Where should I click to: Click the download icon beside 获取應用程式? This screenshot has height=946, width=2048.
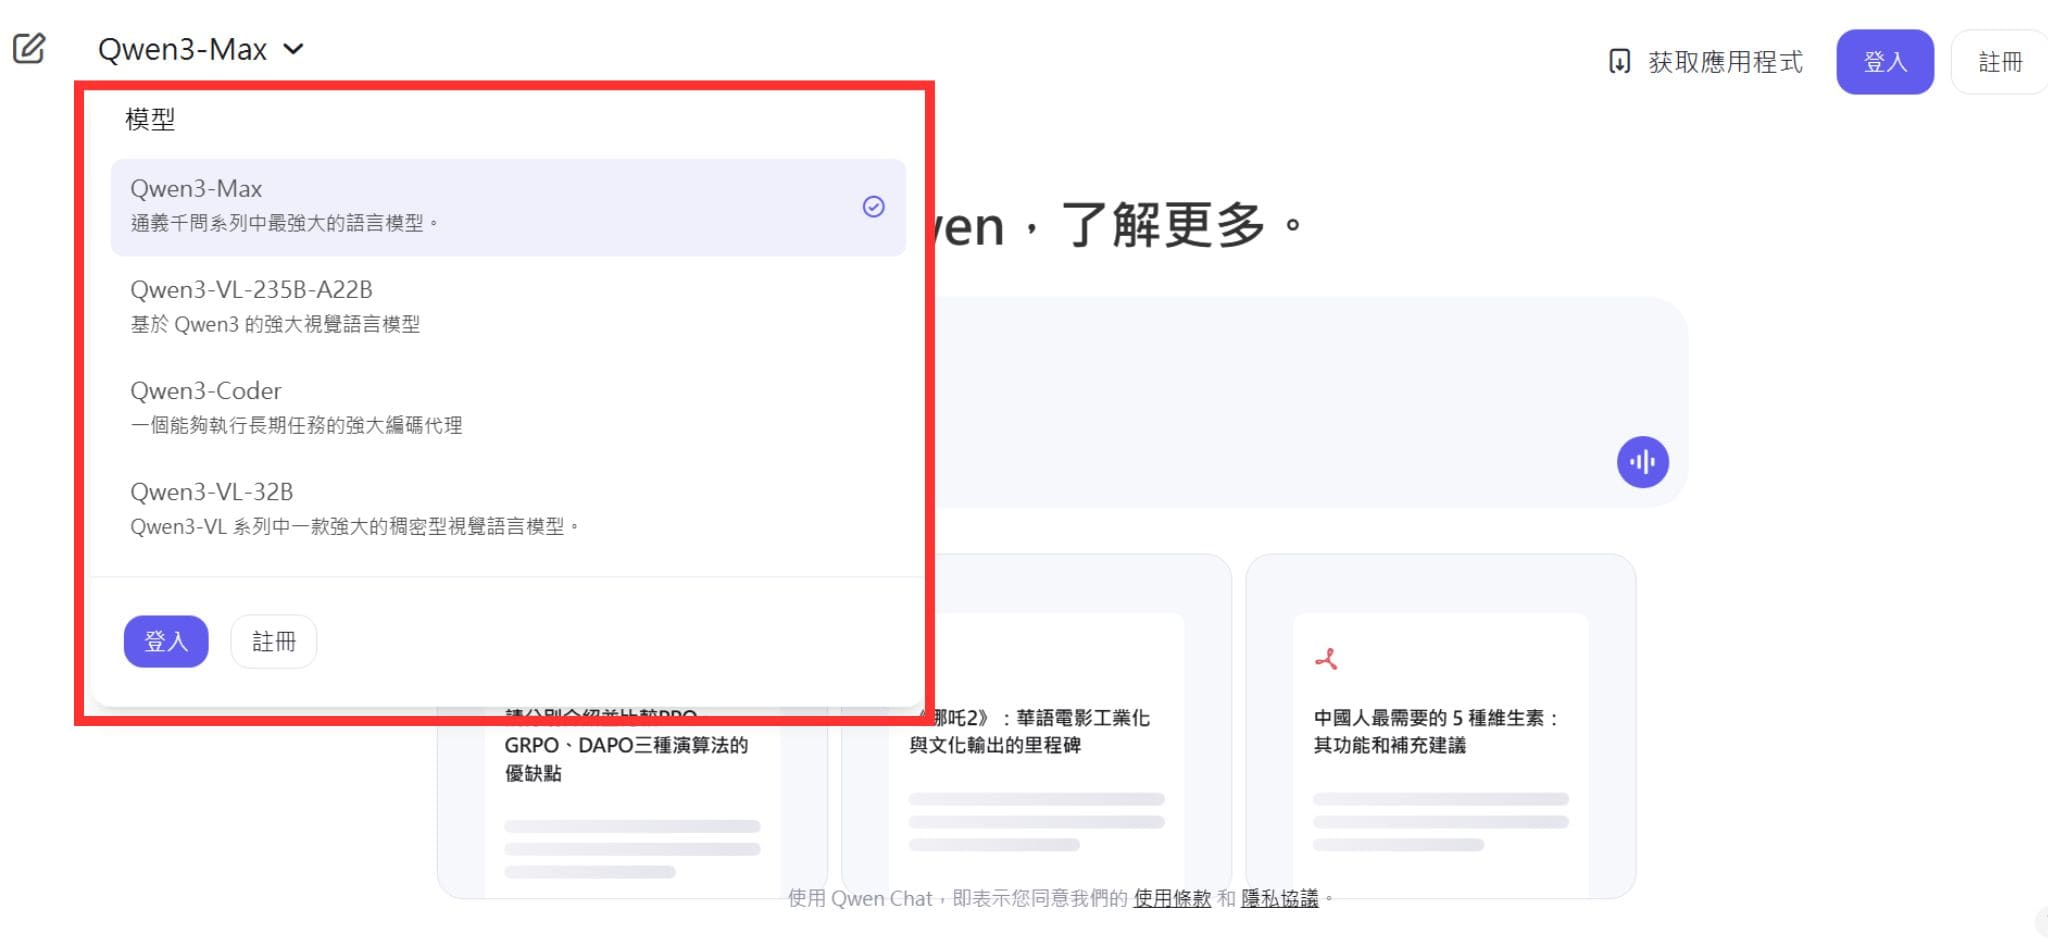(1620, 62)
